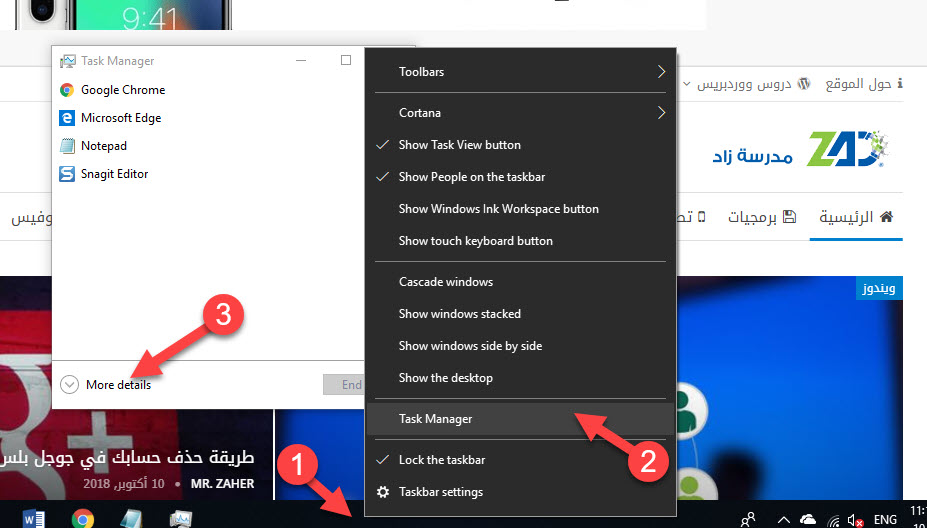Viewport: 927px width, 528px height.
Task: Click the blue Windows article thumbnail
Action: coord(789,387)
